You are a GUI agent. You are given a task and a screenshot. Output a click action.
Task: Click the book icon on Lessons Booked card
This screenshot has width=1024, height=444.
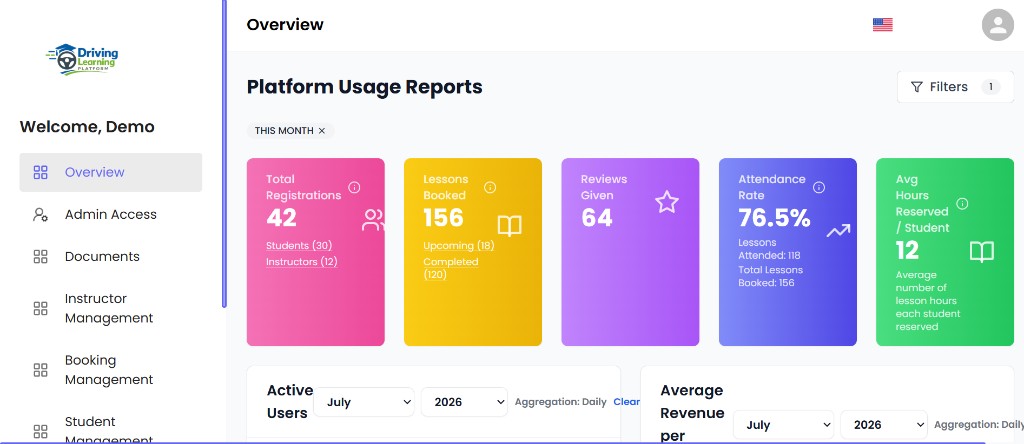click(509, 226)
